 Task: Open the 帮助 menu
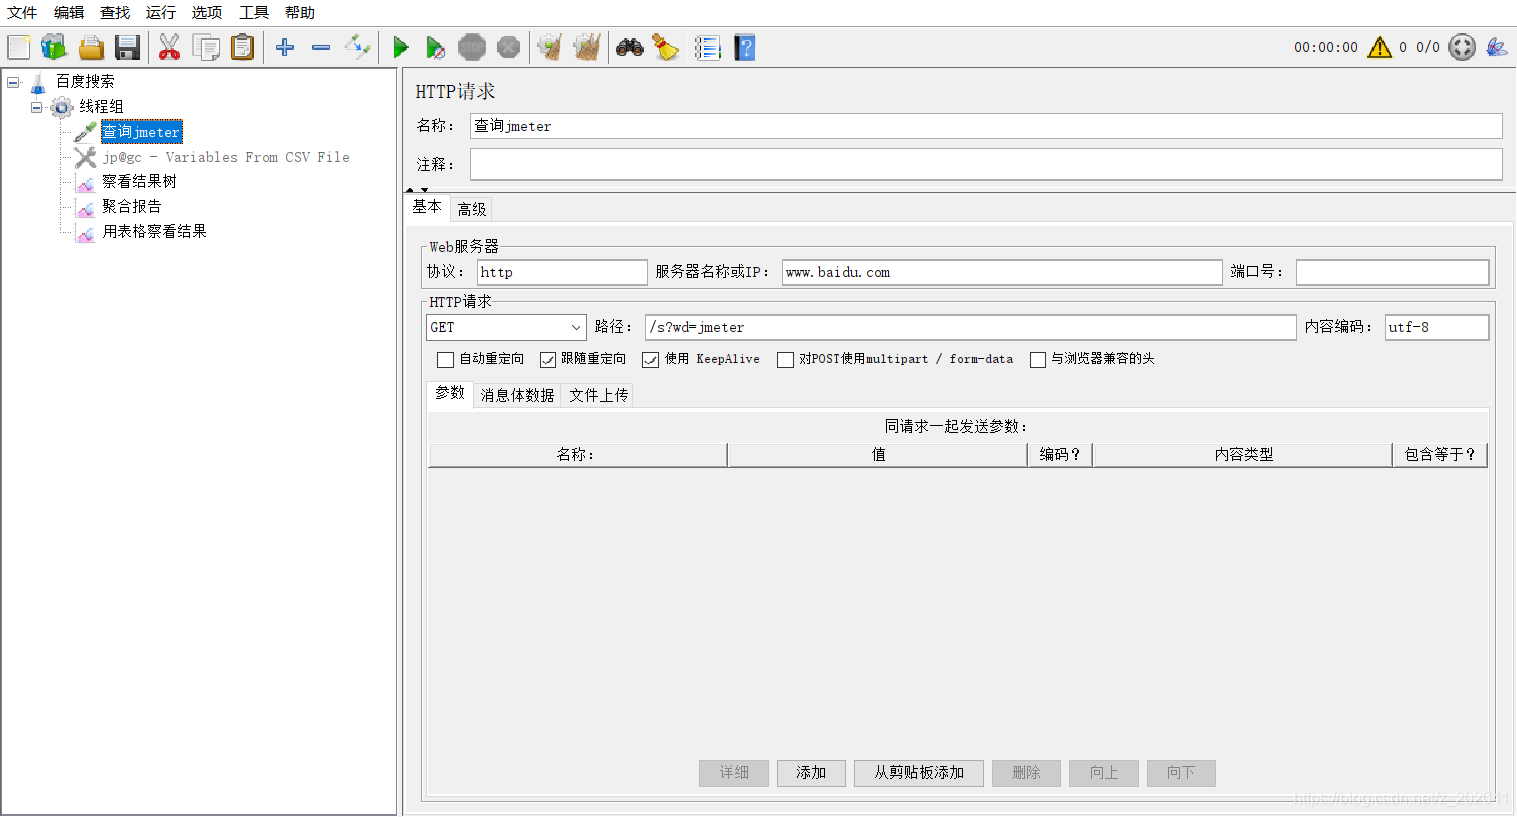(300, 12)
